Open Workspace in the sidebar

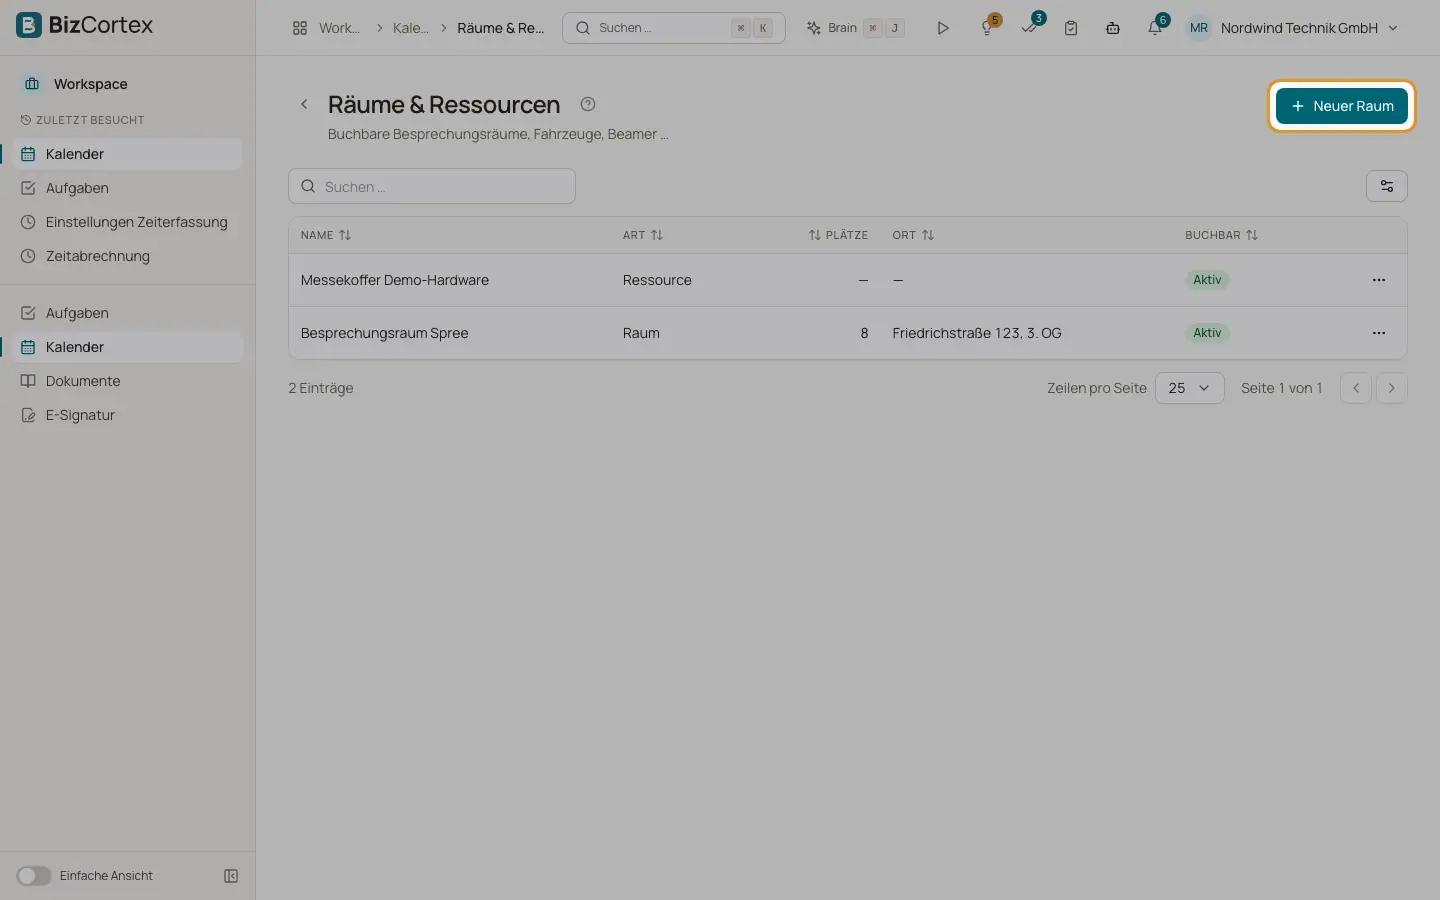pos(90,84)
